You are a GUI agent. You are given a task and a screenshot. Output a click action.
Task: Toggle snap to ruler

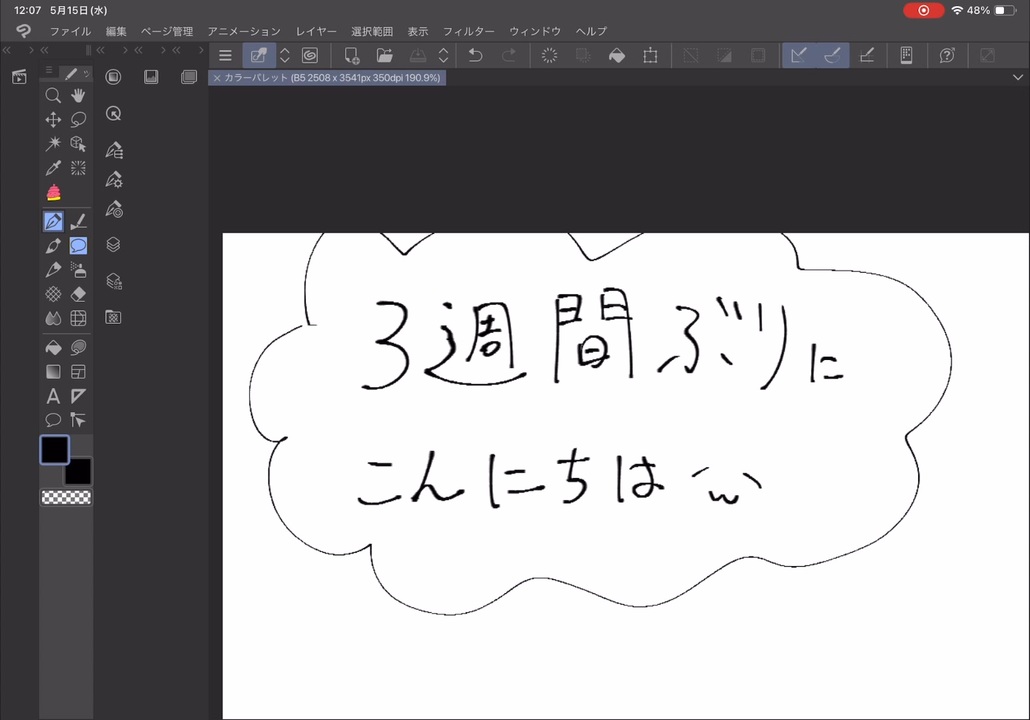(x=799, y=56)
